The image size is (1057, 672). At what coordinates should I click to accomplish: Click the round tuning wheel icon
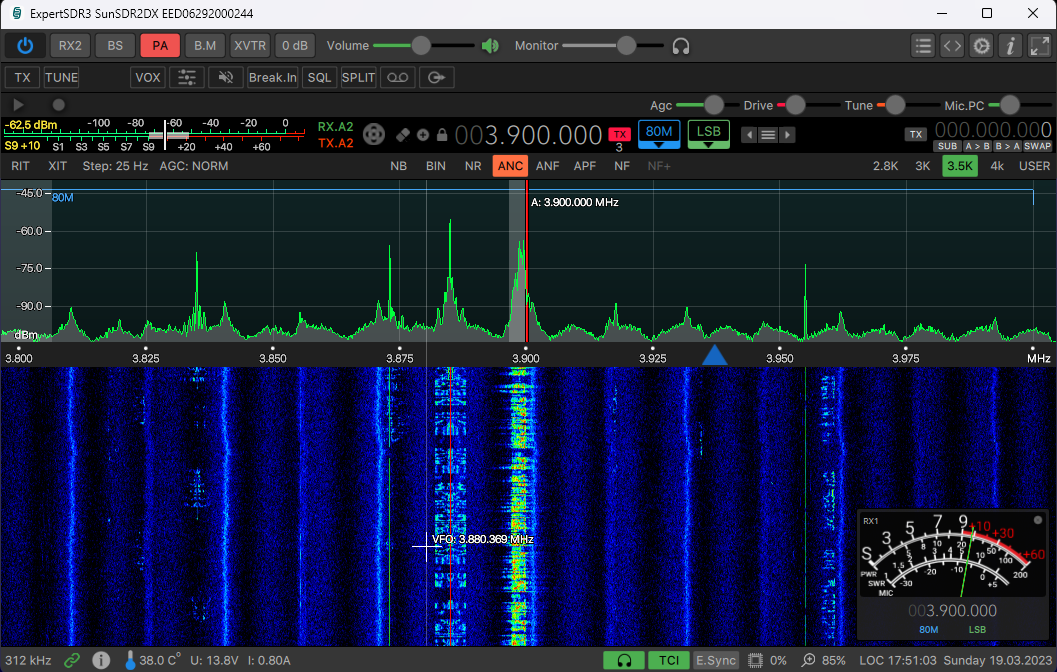[x=373, y=134]
